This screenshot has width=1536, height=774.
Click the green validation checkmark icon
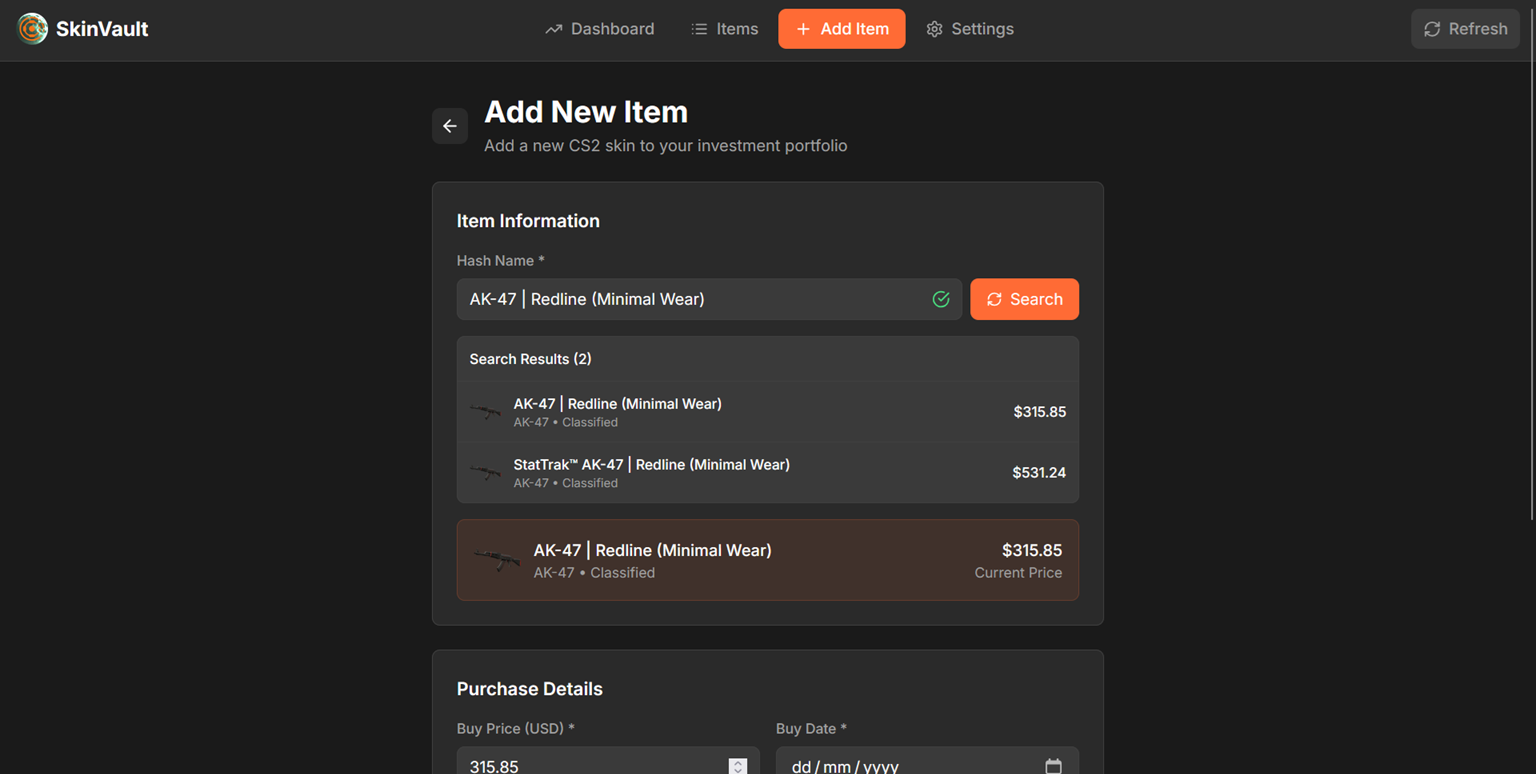(x=940, y=299)
